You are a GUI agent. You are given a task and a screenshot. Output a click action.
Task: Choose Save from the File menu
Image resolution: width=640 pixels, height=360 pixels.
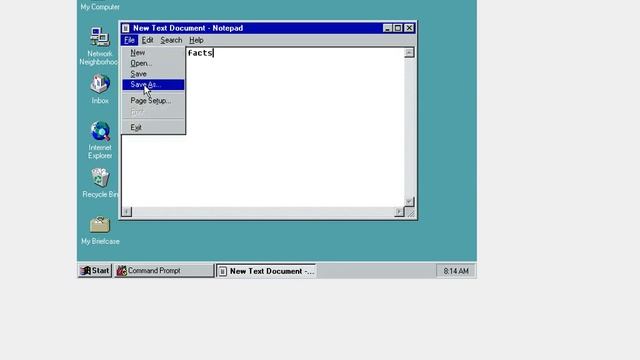click(153, 74)
